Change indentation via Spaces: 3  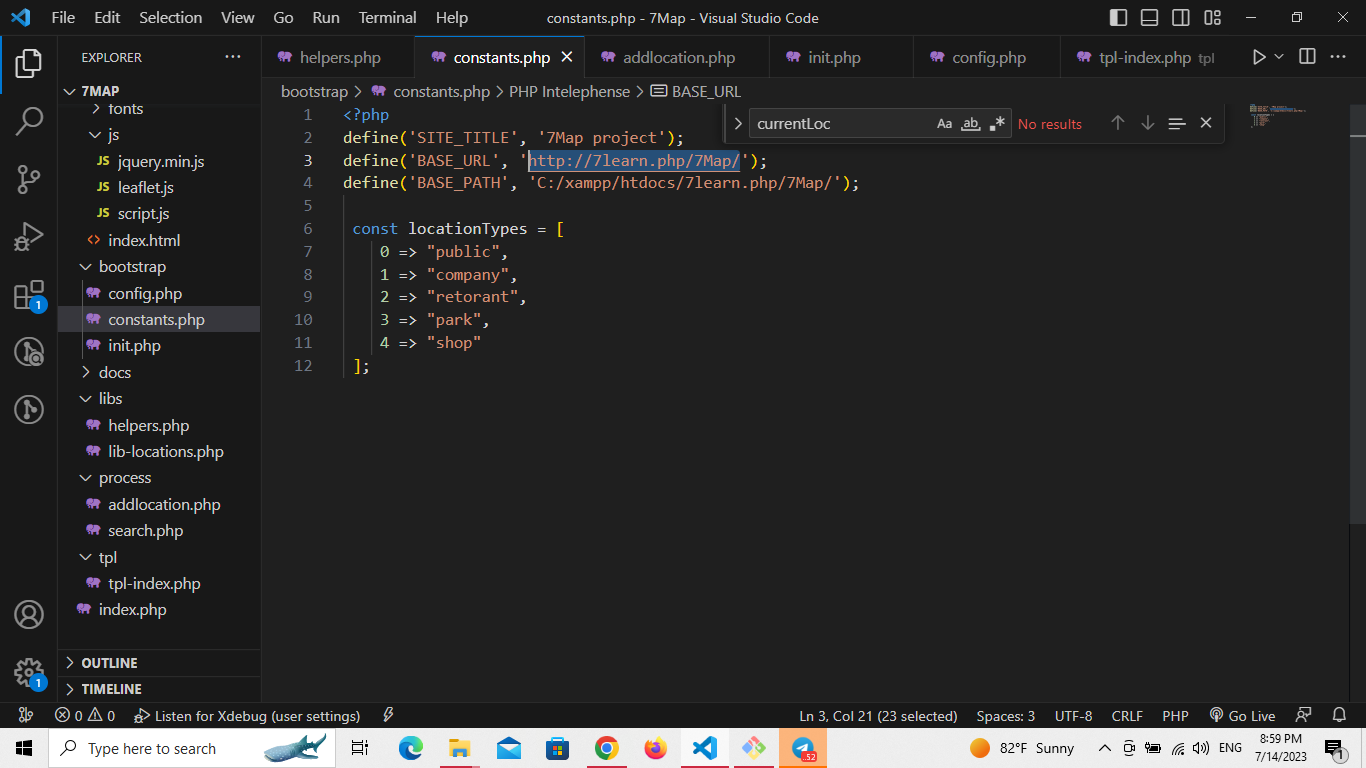coord(1005,716)
